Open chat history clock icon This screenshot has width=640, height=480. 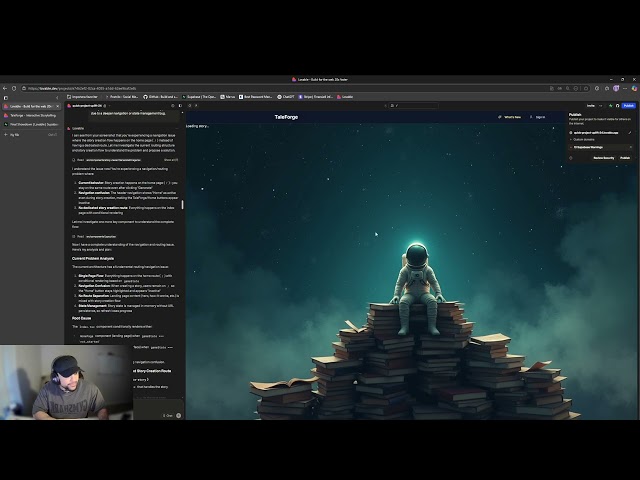pyautogui.click(x=173, y=106)
